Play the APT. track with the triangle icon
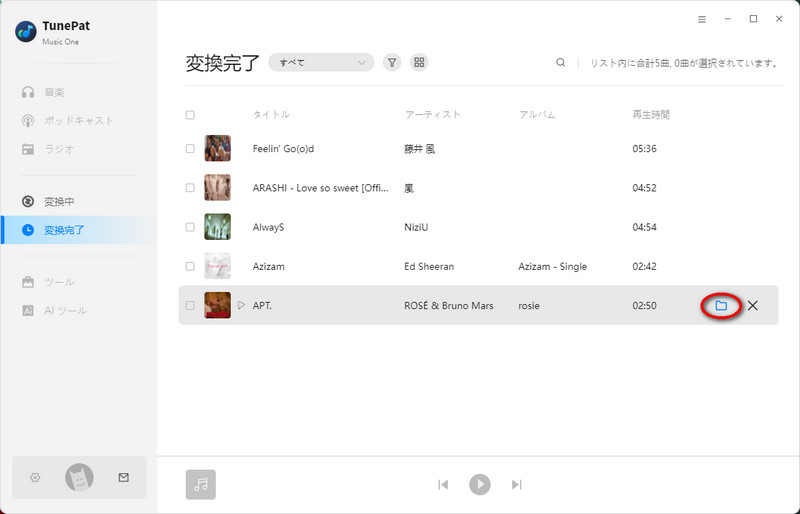 click(241, 305)
